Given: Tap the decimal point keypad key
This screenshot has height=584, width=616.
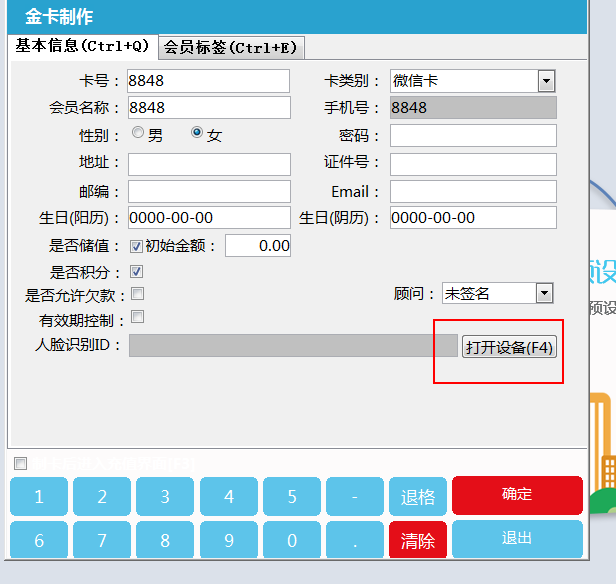Looking at the screenshot, I should [x=355, y=541].
